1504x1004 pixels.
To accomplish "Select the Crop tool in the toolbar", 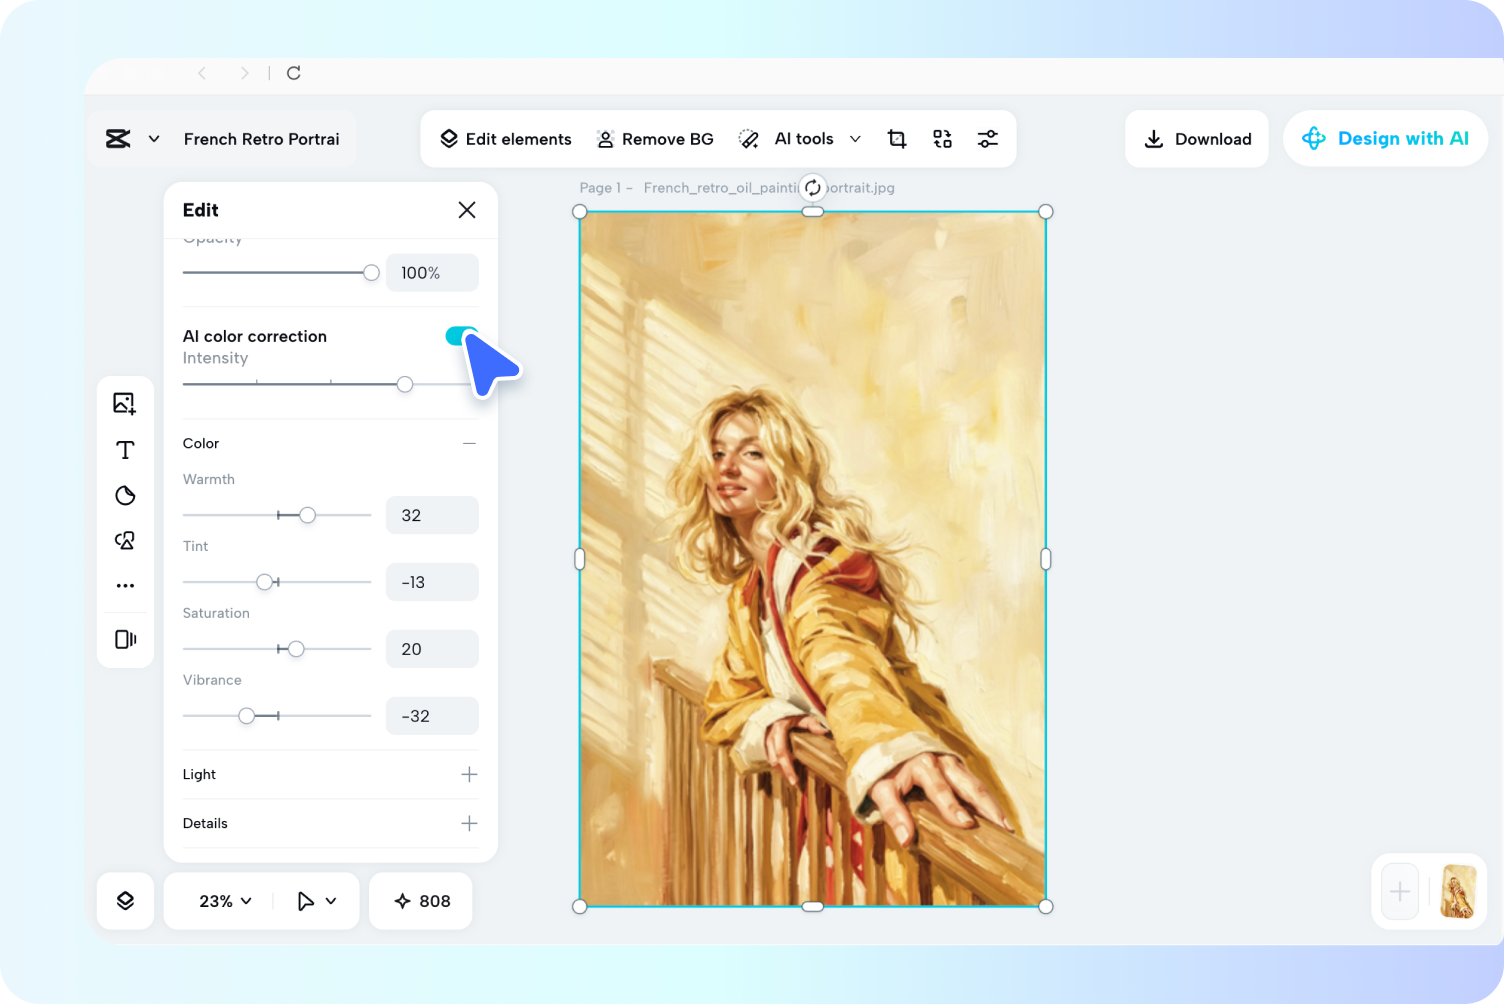I will (x=896, y=138).
